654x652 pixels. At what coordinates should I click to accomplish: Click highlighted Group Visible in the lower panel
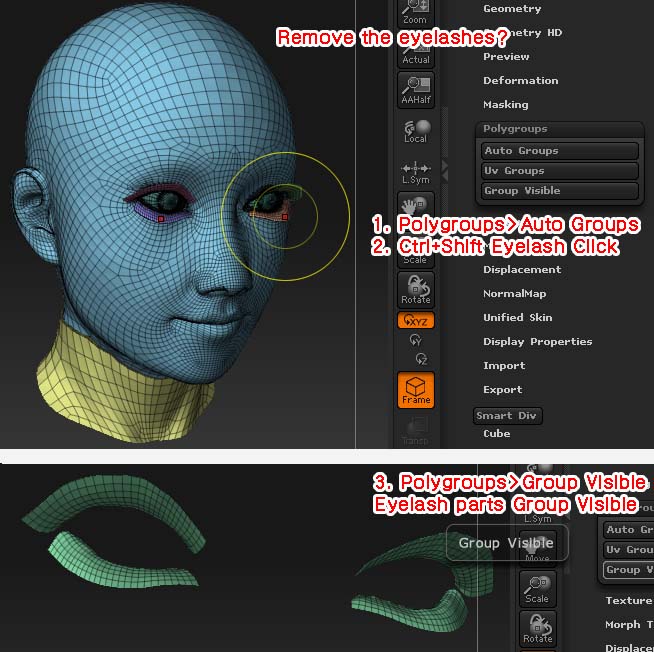629,570
